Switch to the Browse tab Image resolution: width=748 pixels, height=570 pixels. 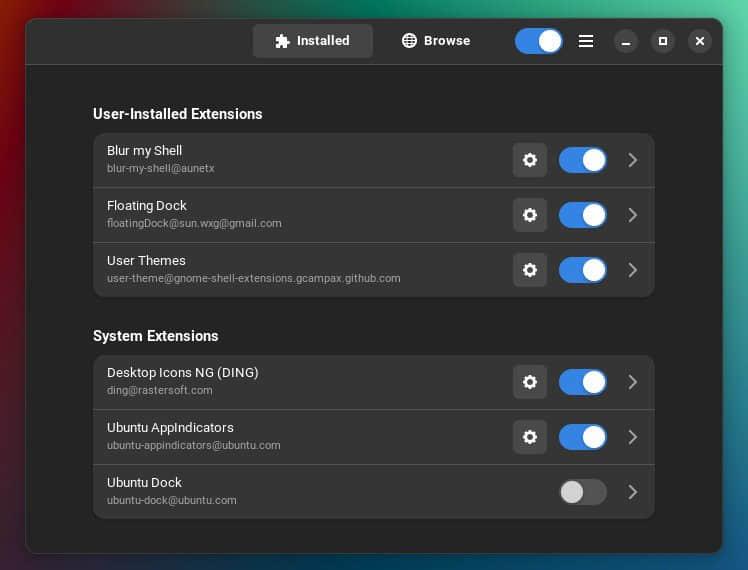(x=435, y=41)
